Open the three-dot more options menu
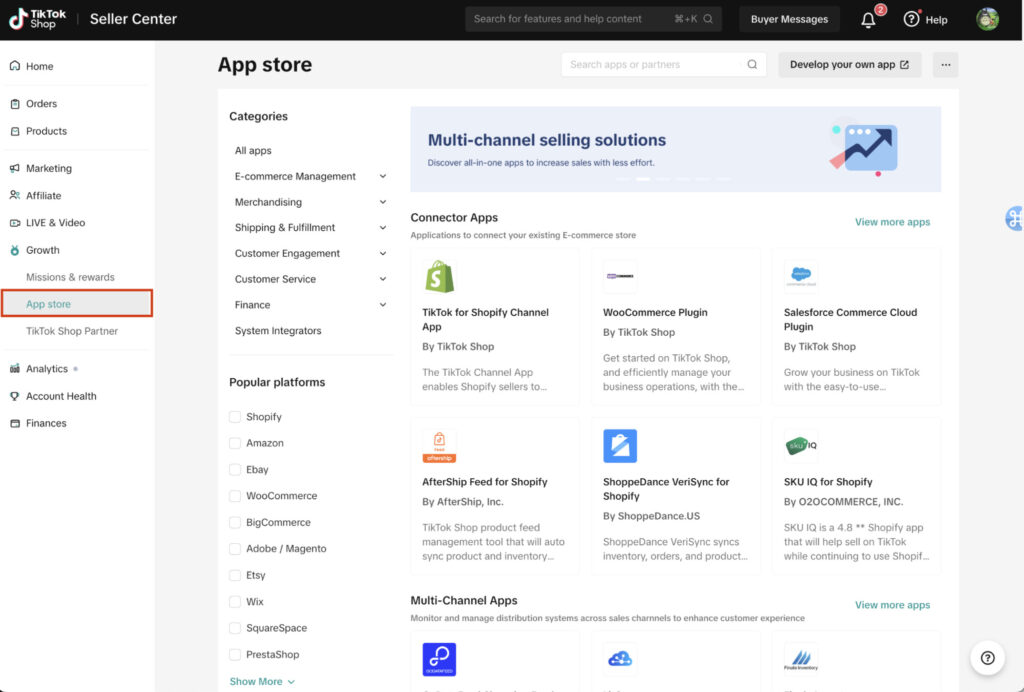The image size is (1024, 692). point(945,65)
